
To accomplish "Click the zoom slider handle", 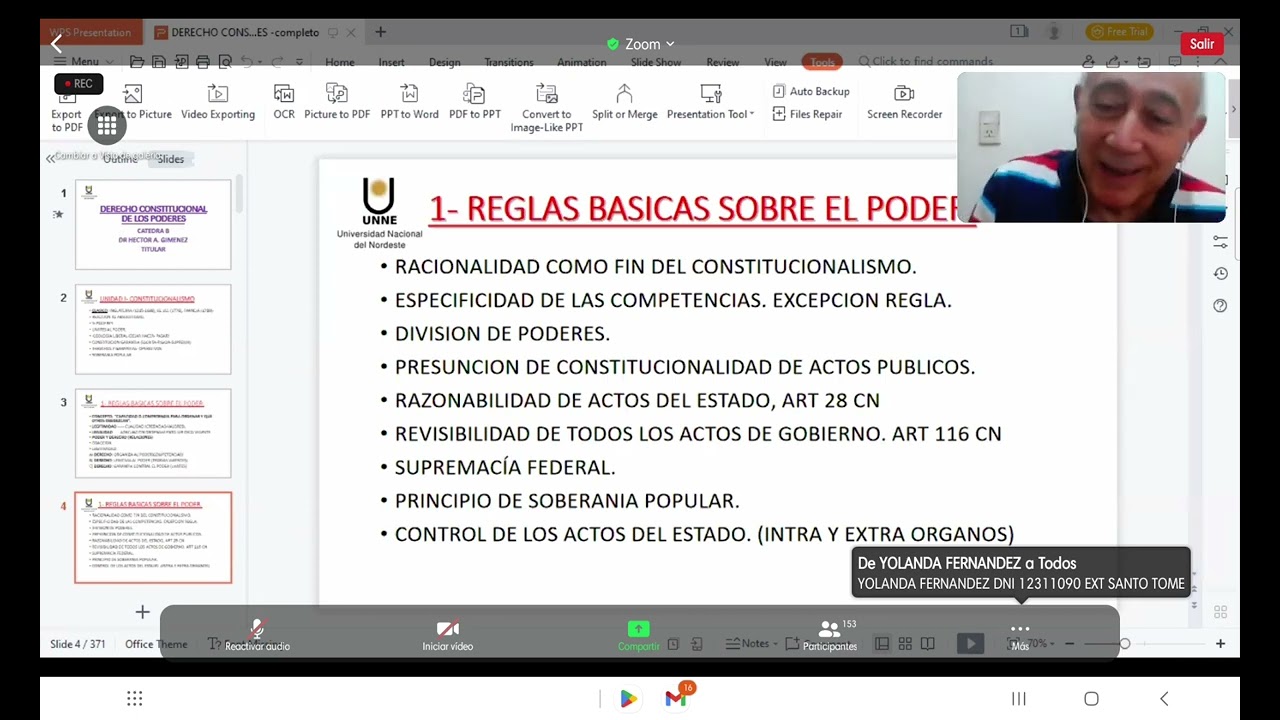I will [x=1125, y=644].
